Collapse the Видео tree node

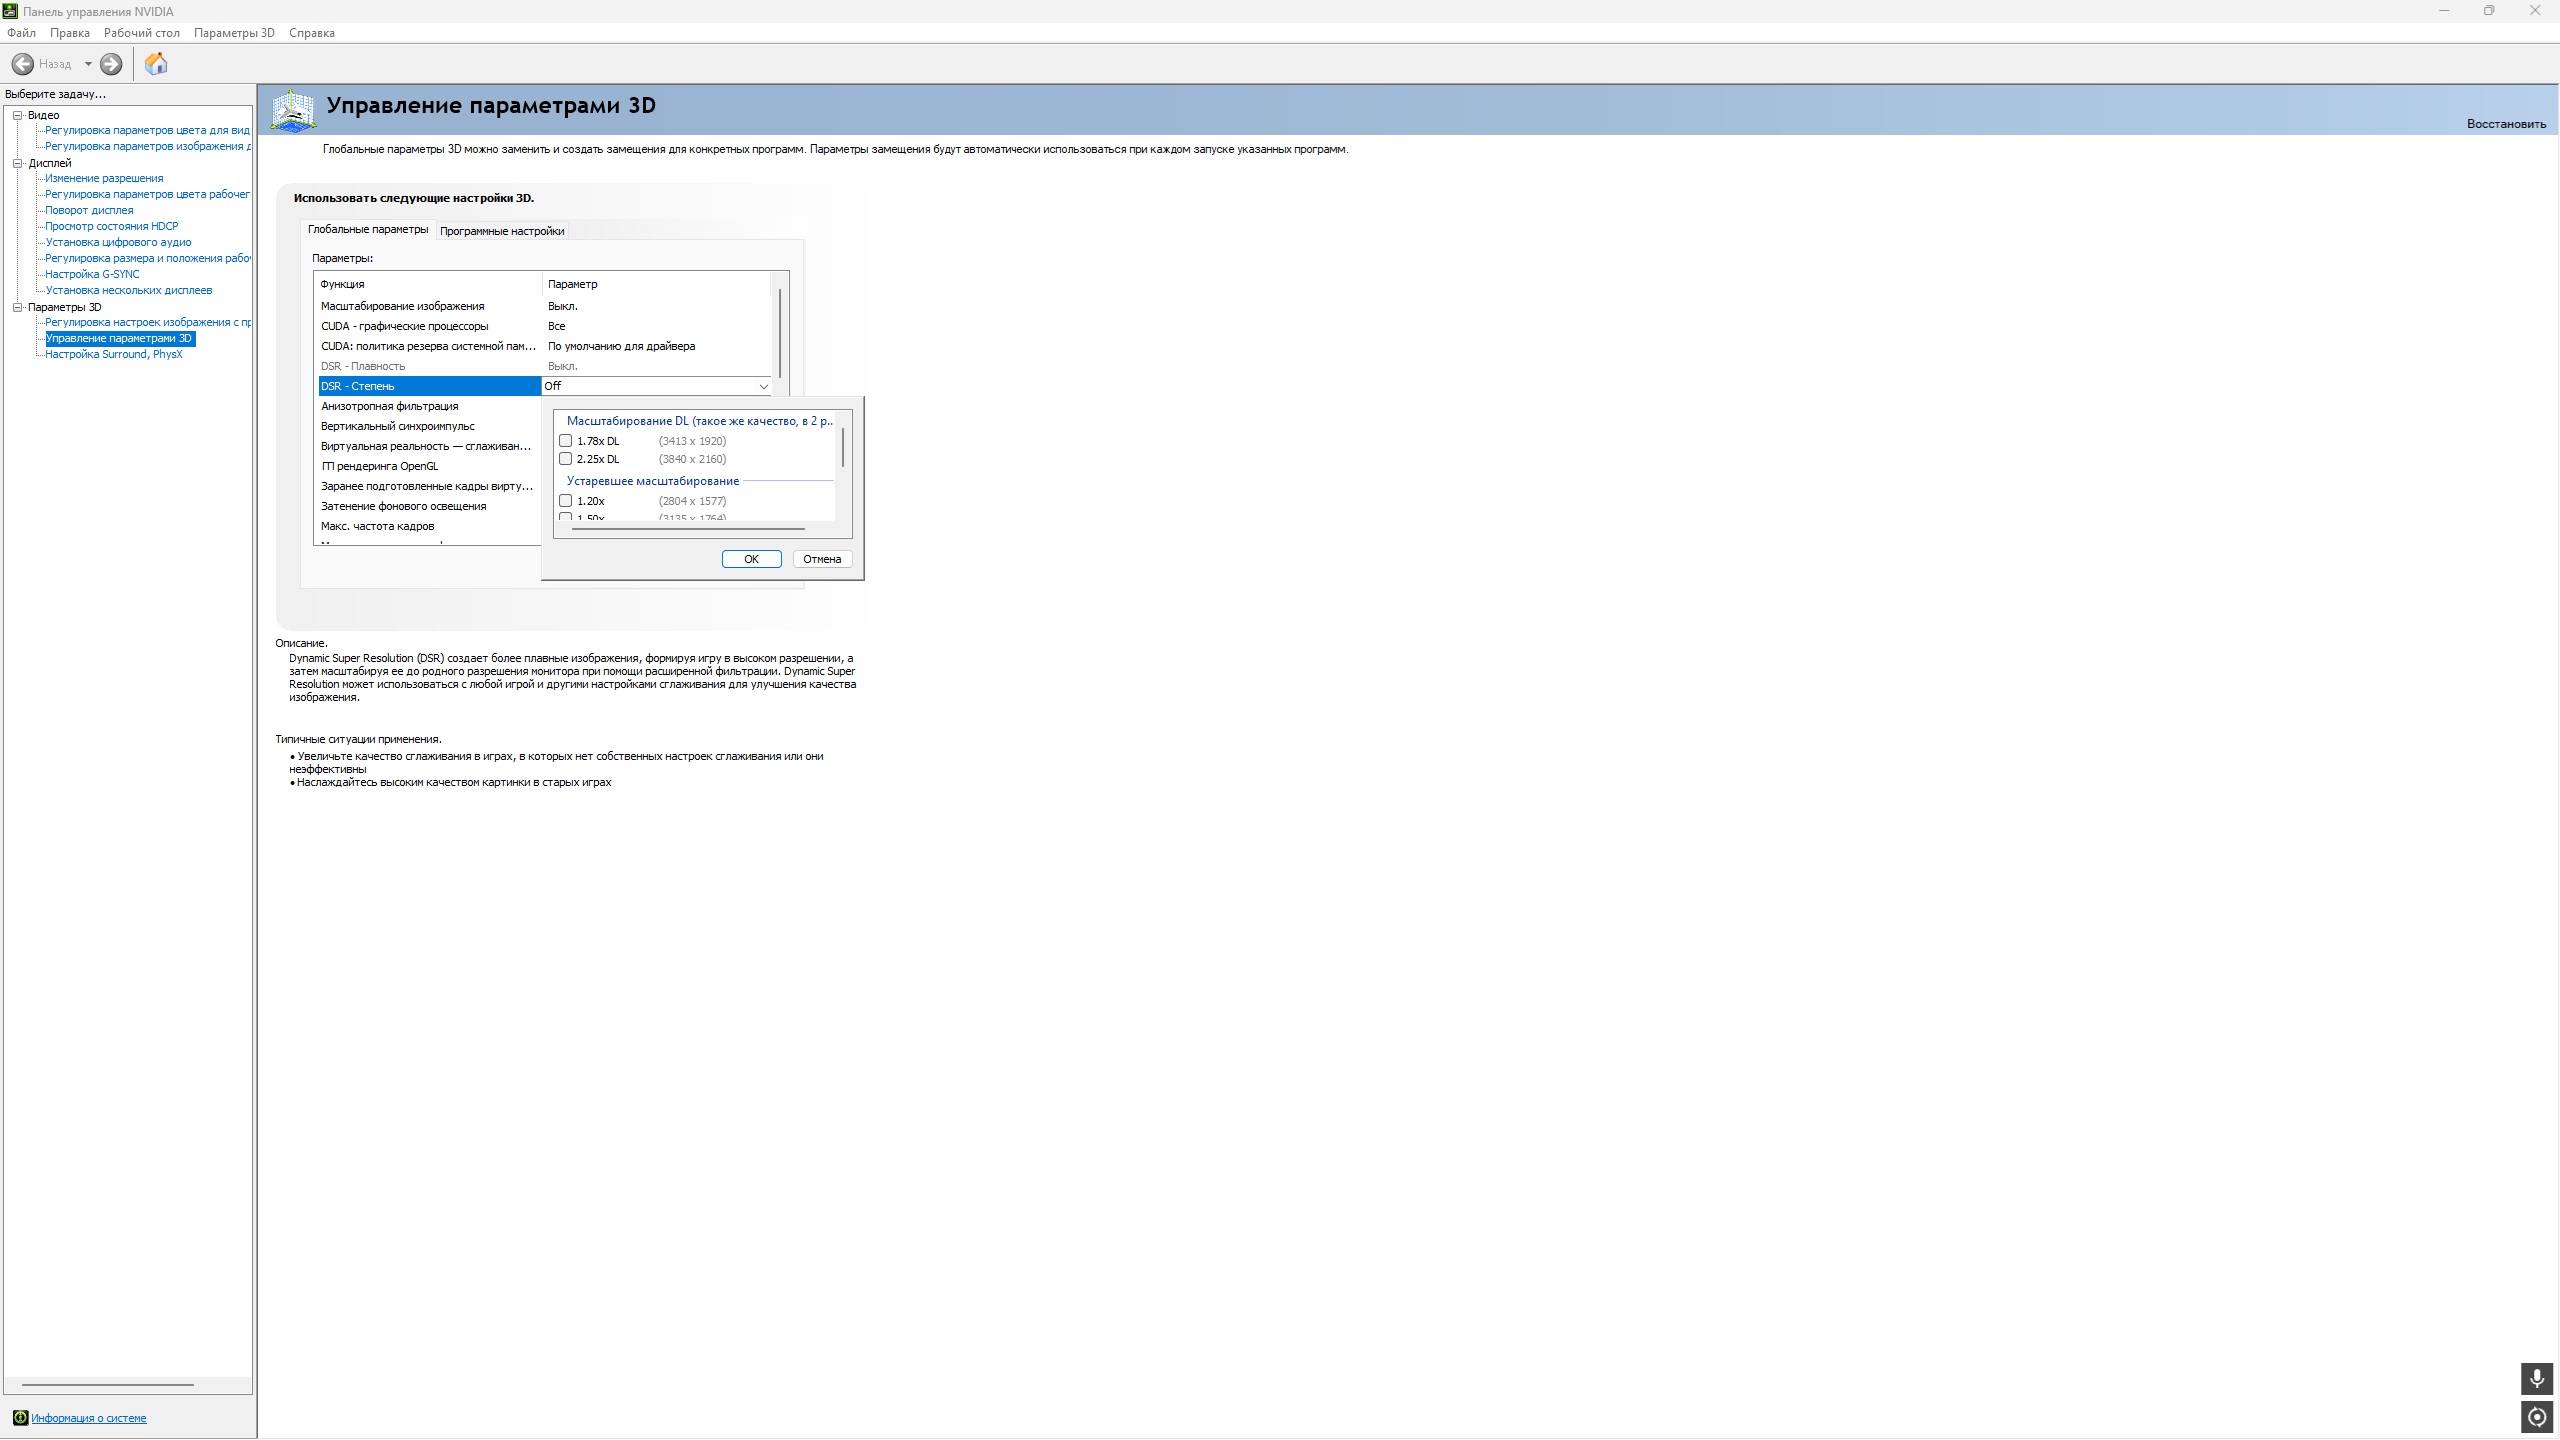[17, 115]
